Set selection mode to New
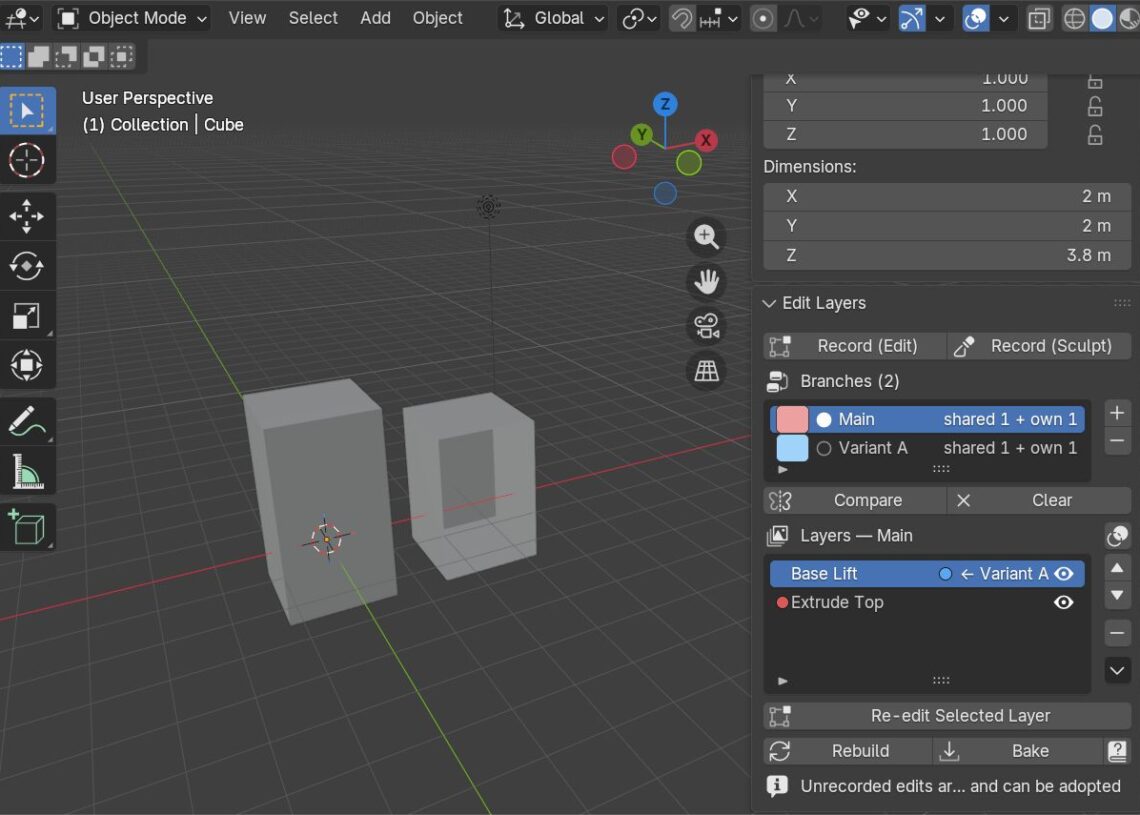 [12, 56]
